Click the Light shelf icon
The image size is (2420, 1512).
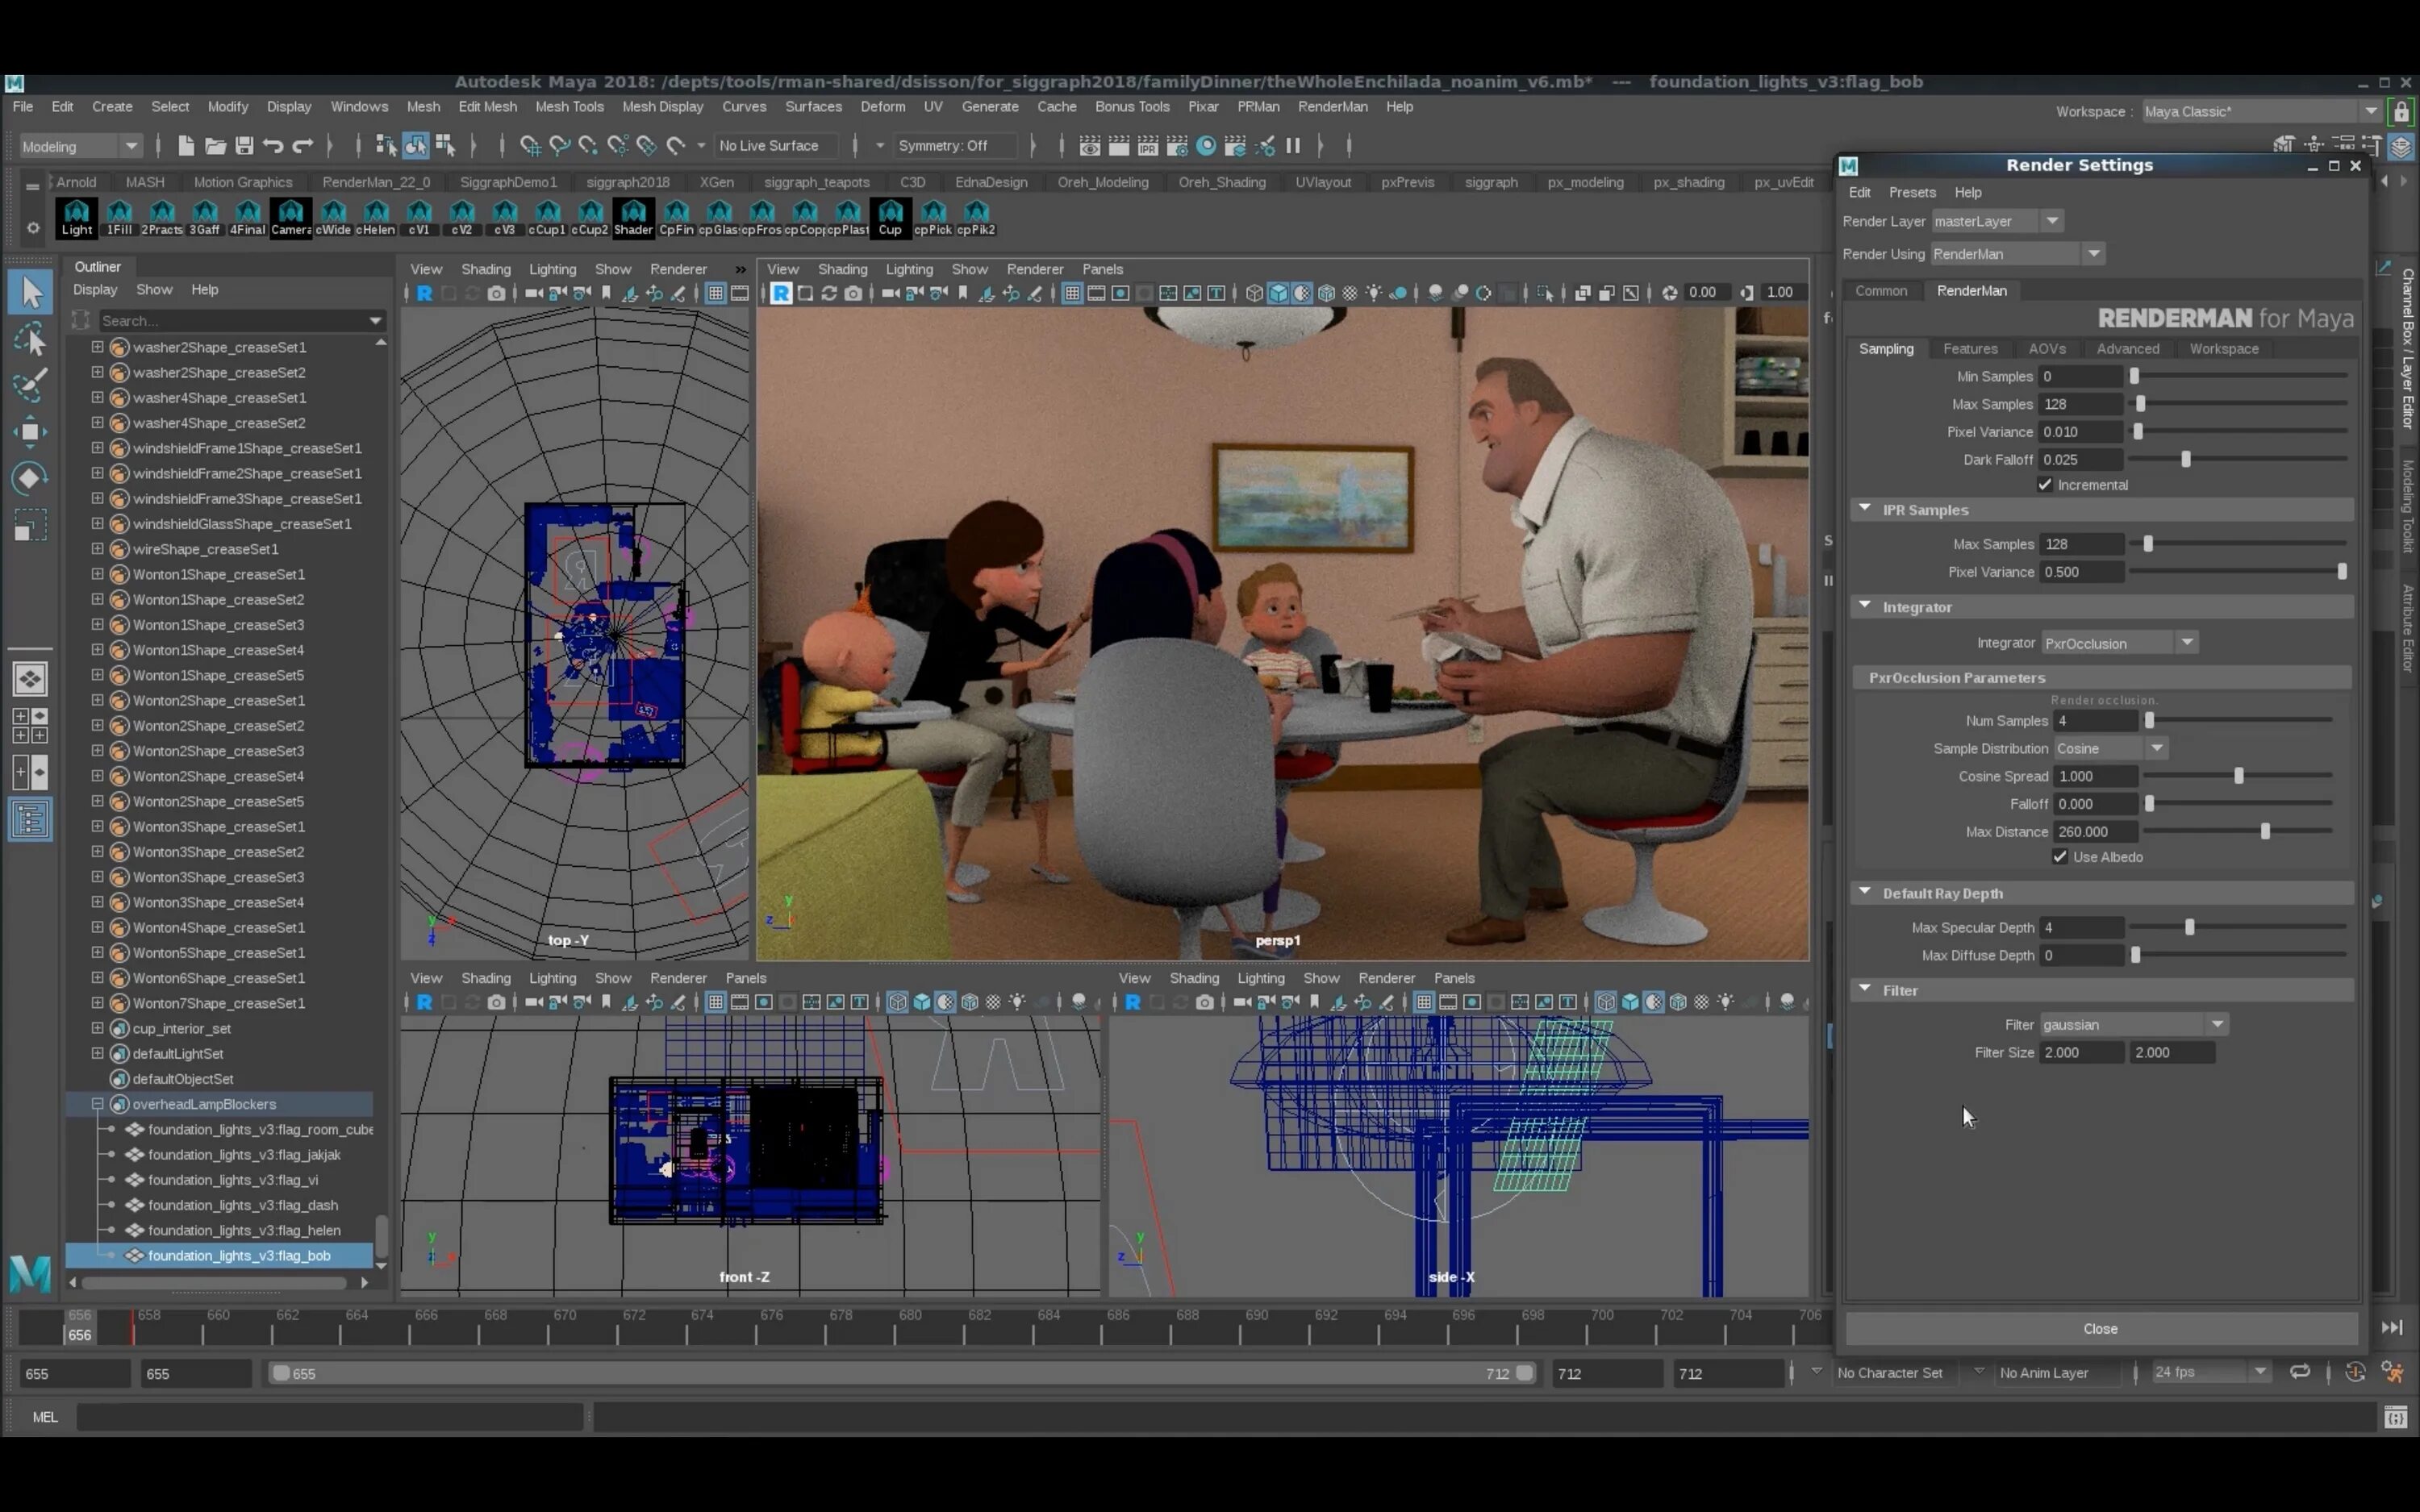[x=76, y=217]
